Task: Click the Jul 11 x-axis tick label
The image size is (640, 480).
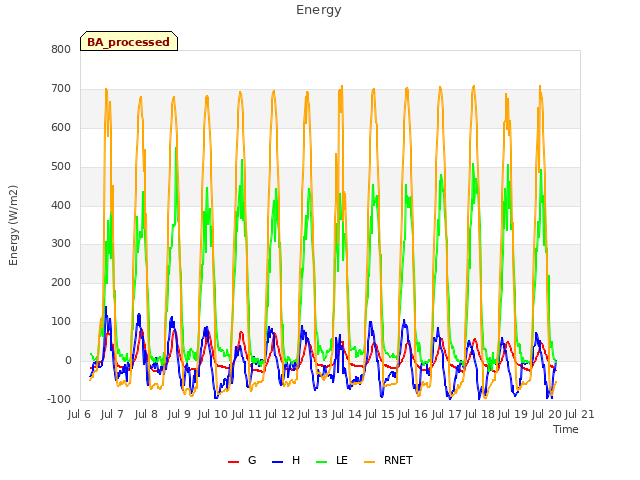Action: 246,415
